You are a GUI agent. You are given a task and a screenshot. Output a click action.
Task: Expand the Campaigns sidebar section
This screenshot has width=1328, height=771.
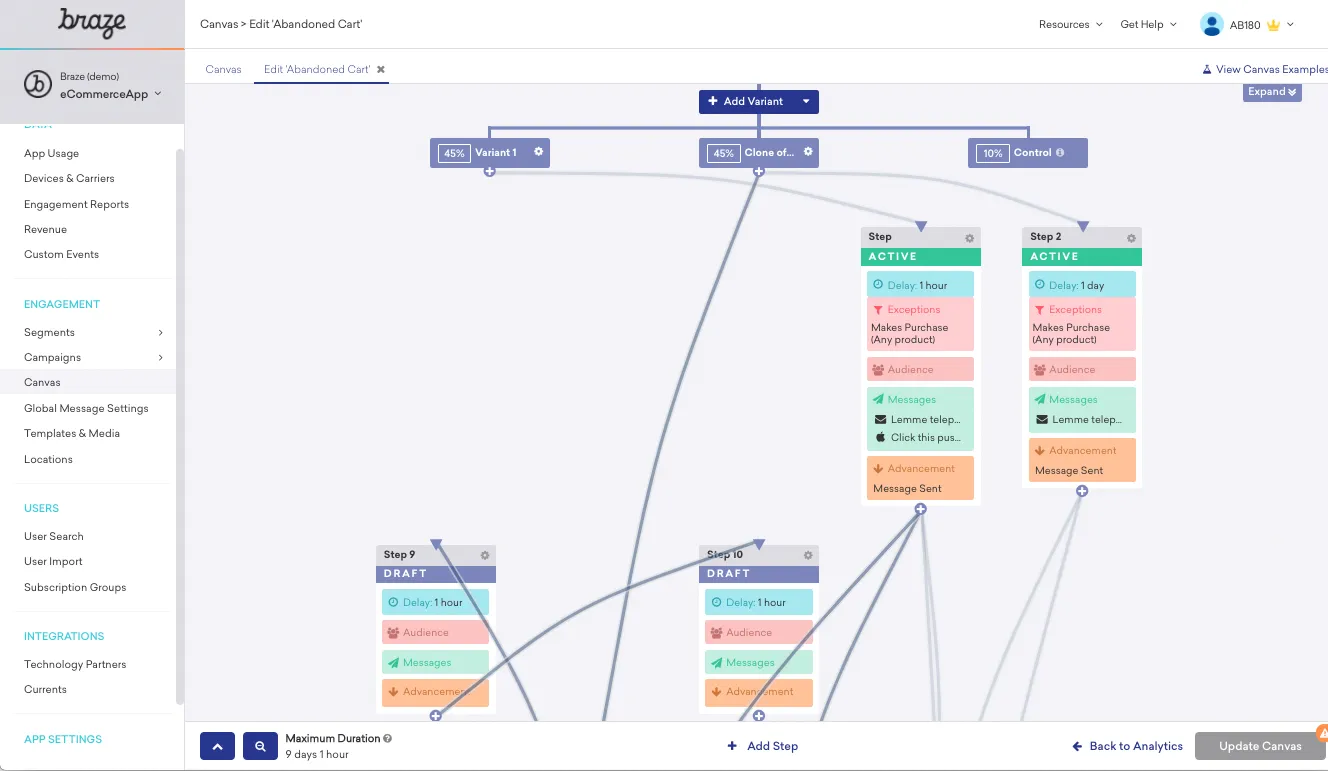(159, 357)
